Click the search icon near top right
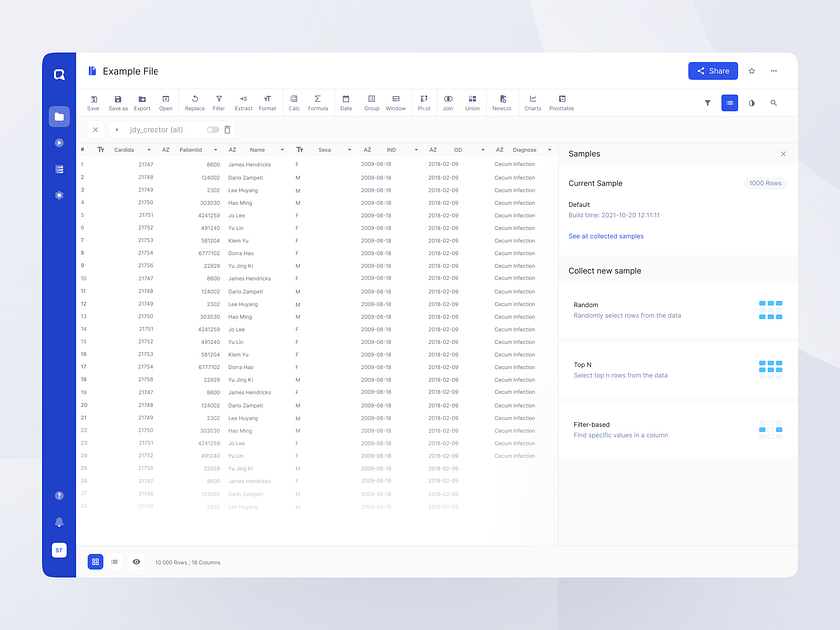This screenshot has height=630, width=840. [774, 103]
